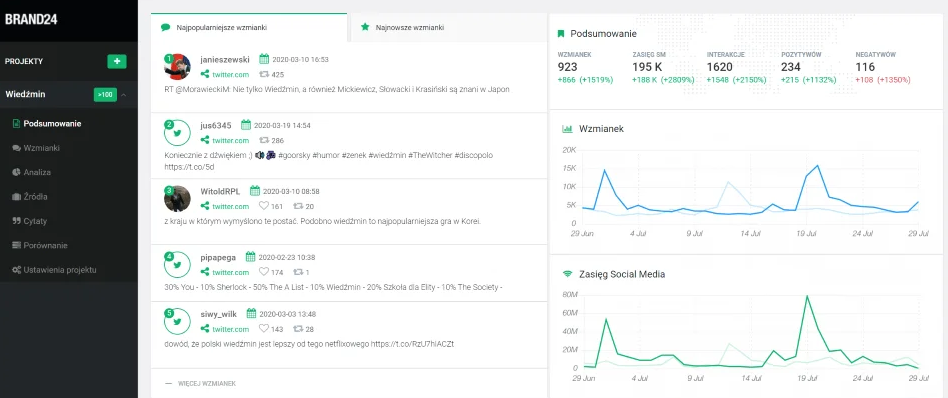Click the calendar icon beside 2020-03-10 16:53

tap(264, 59)
